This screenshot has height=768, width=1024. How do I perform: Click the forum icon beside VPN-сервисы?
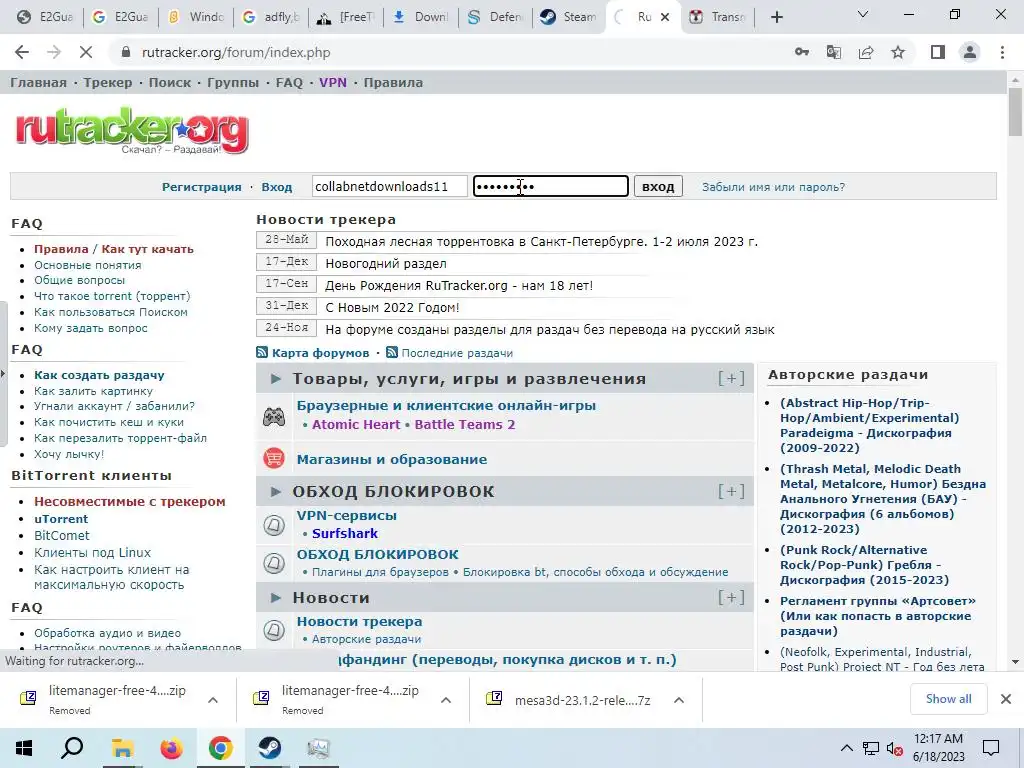click(274, 524)
